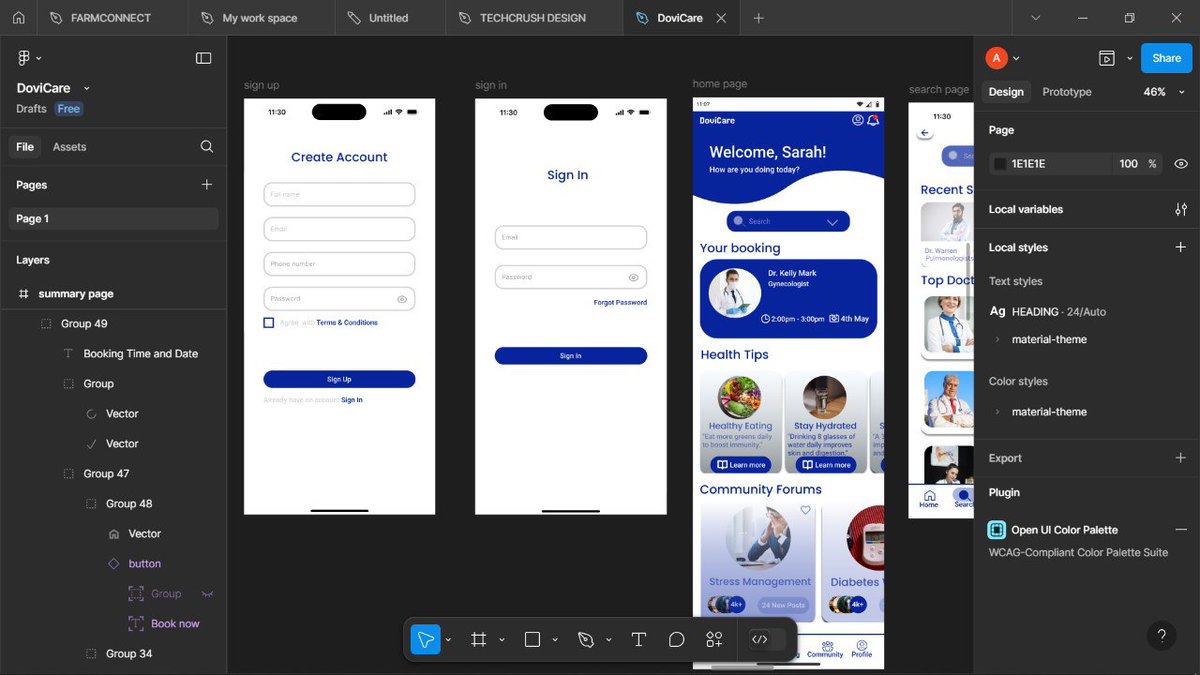Click the Share button

pos(1166,58)
